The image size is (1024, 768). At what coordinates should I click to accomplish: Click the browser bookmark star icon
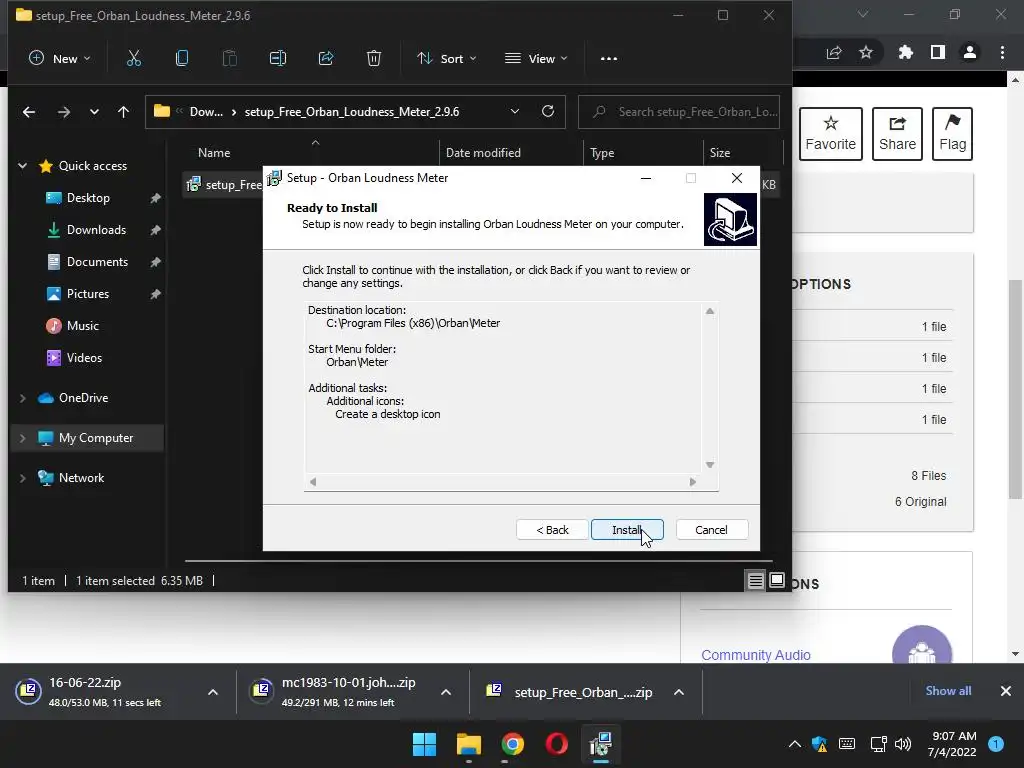point(866,52)
